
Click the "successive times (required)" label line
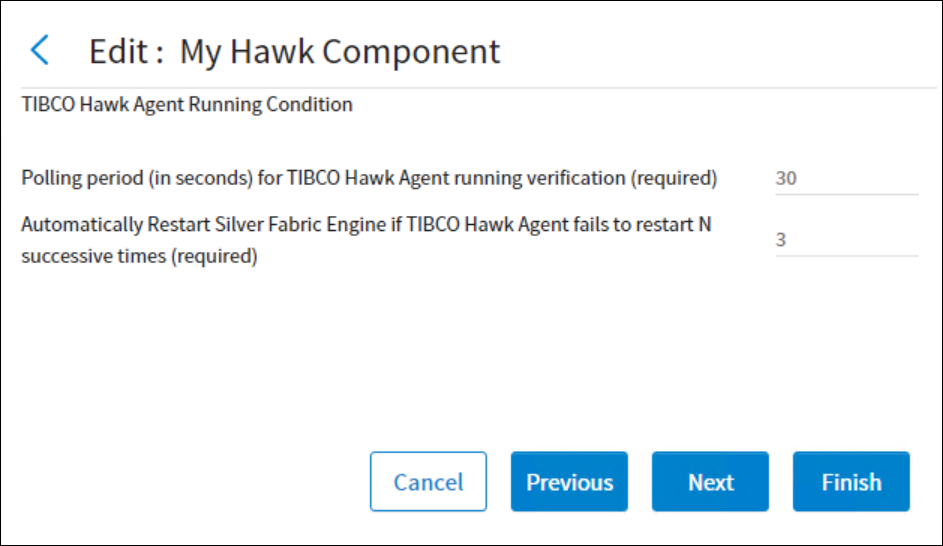(140, 257)
